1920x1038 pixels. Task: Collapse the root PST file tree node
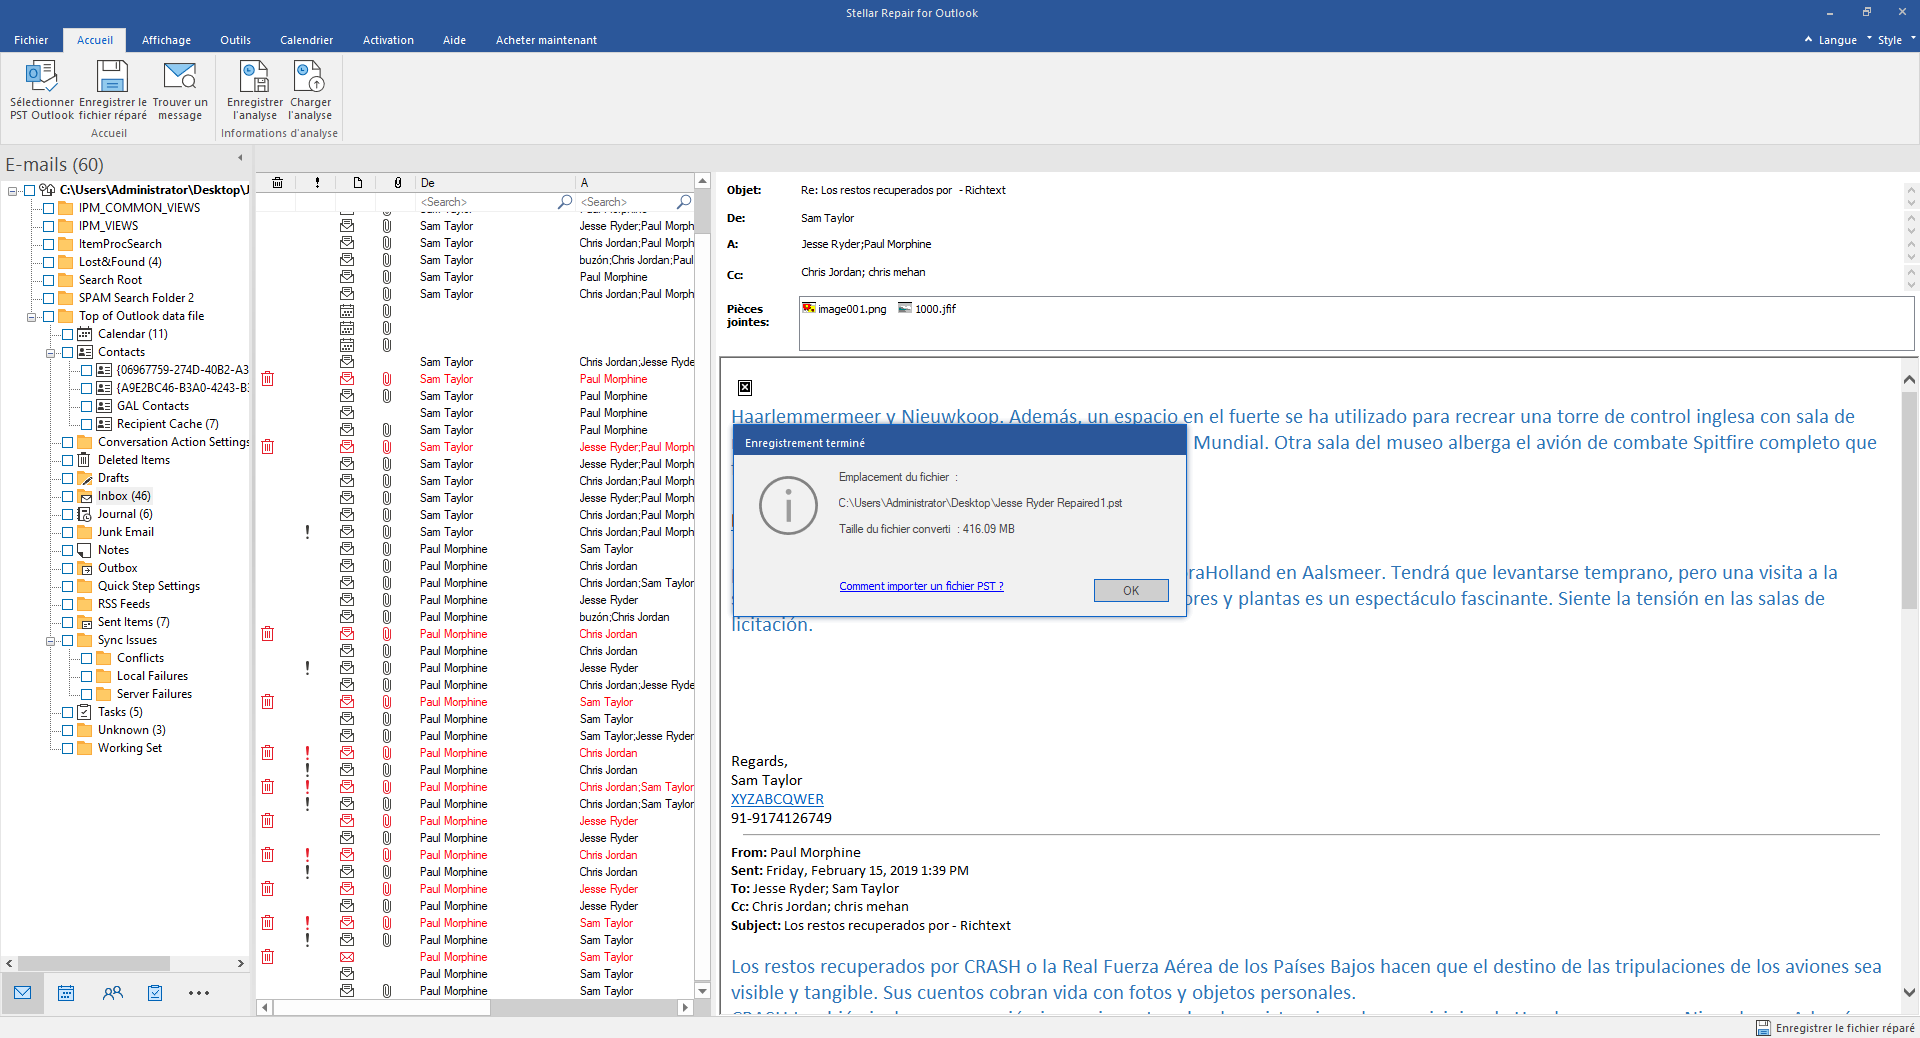click(12, 190)
